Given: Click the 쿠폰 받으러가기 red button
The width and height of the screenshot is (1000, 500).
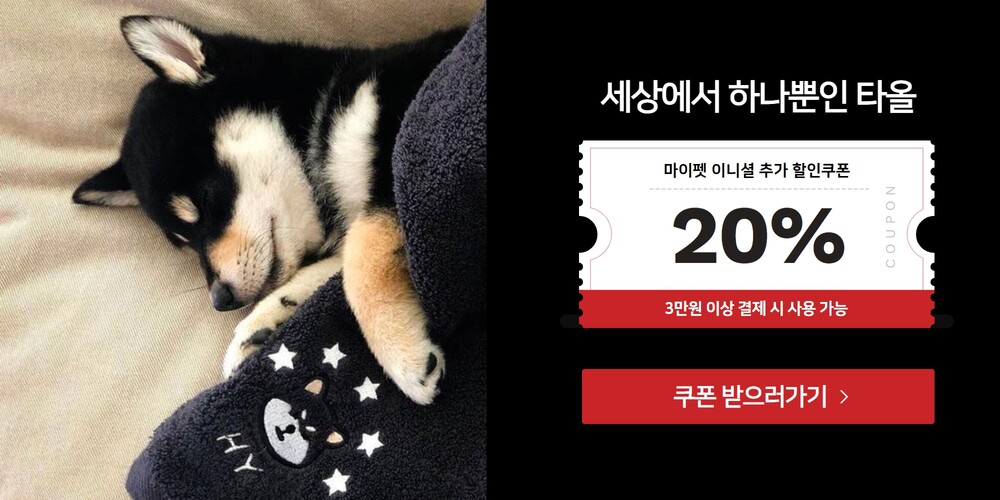Looking at the screenshot, I should point(758,396).
